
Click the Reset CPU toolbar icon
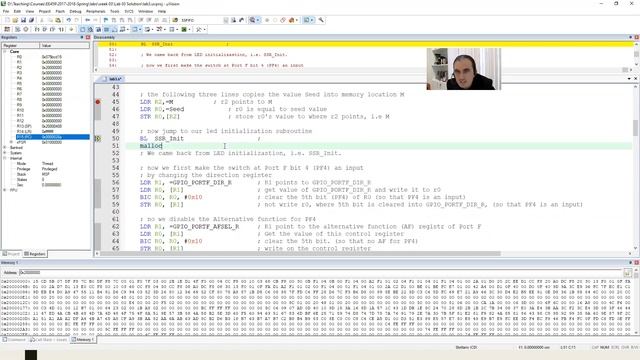click(x=7, y=29)
